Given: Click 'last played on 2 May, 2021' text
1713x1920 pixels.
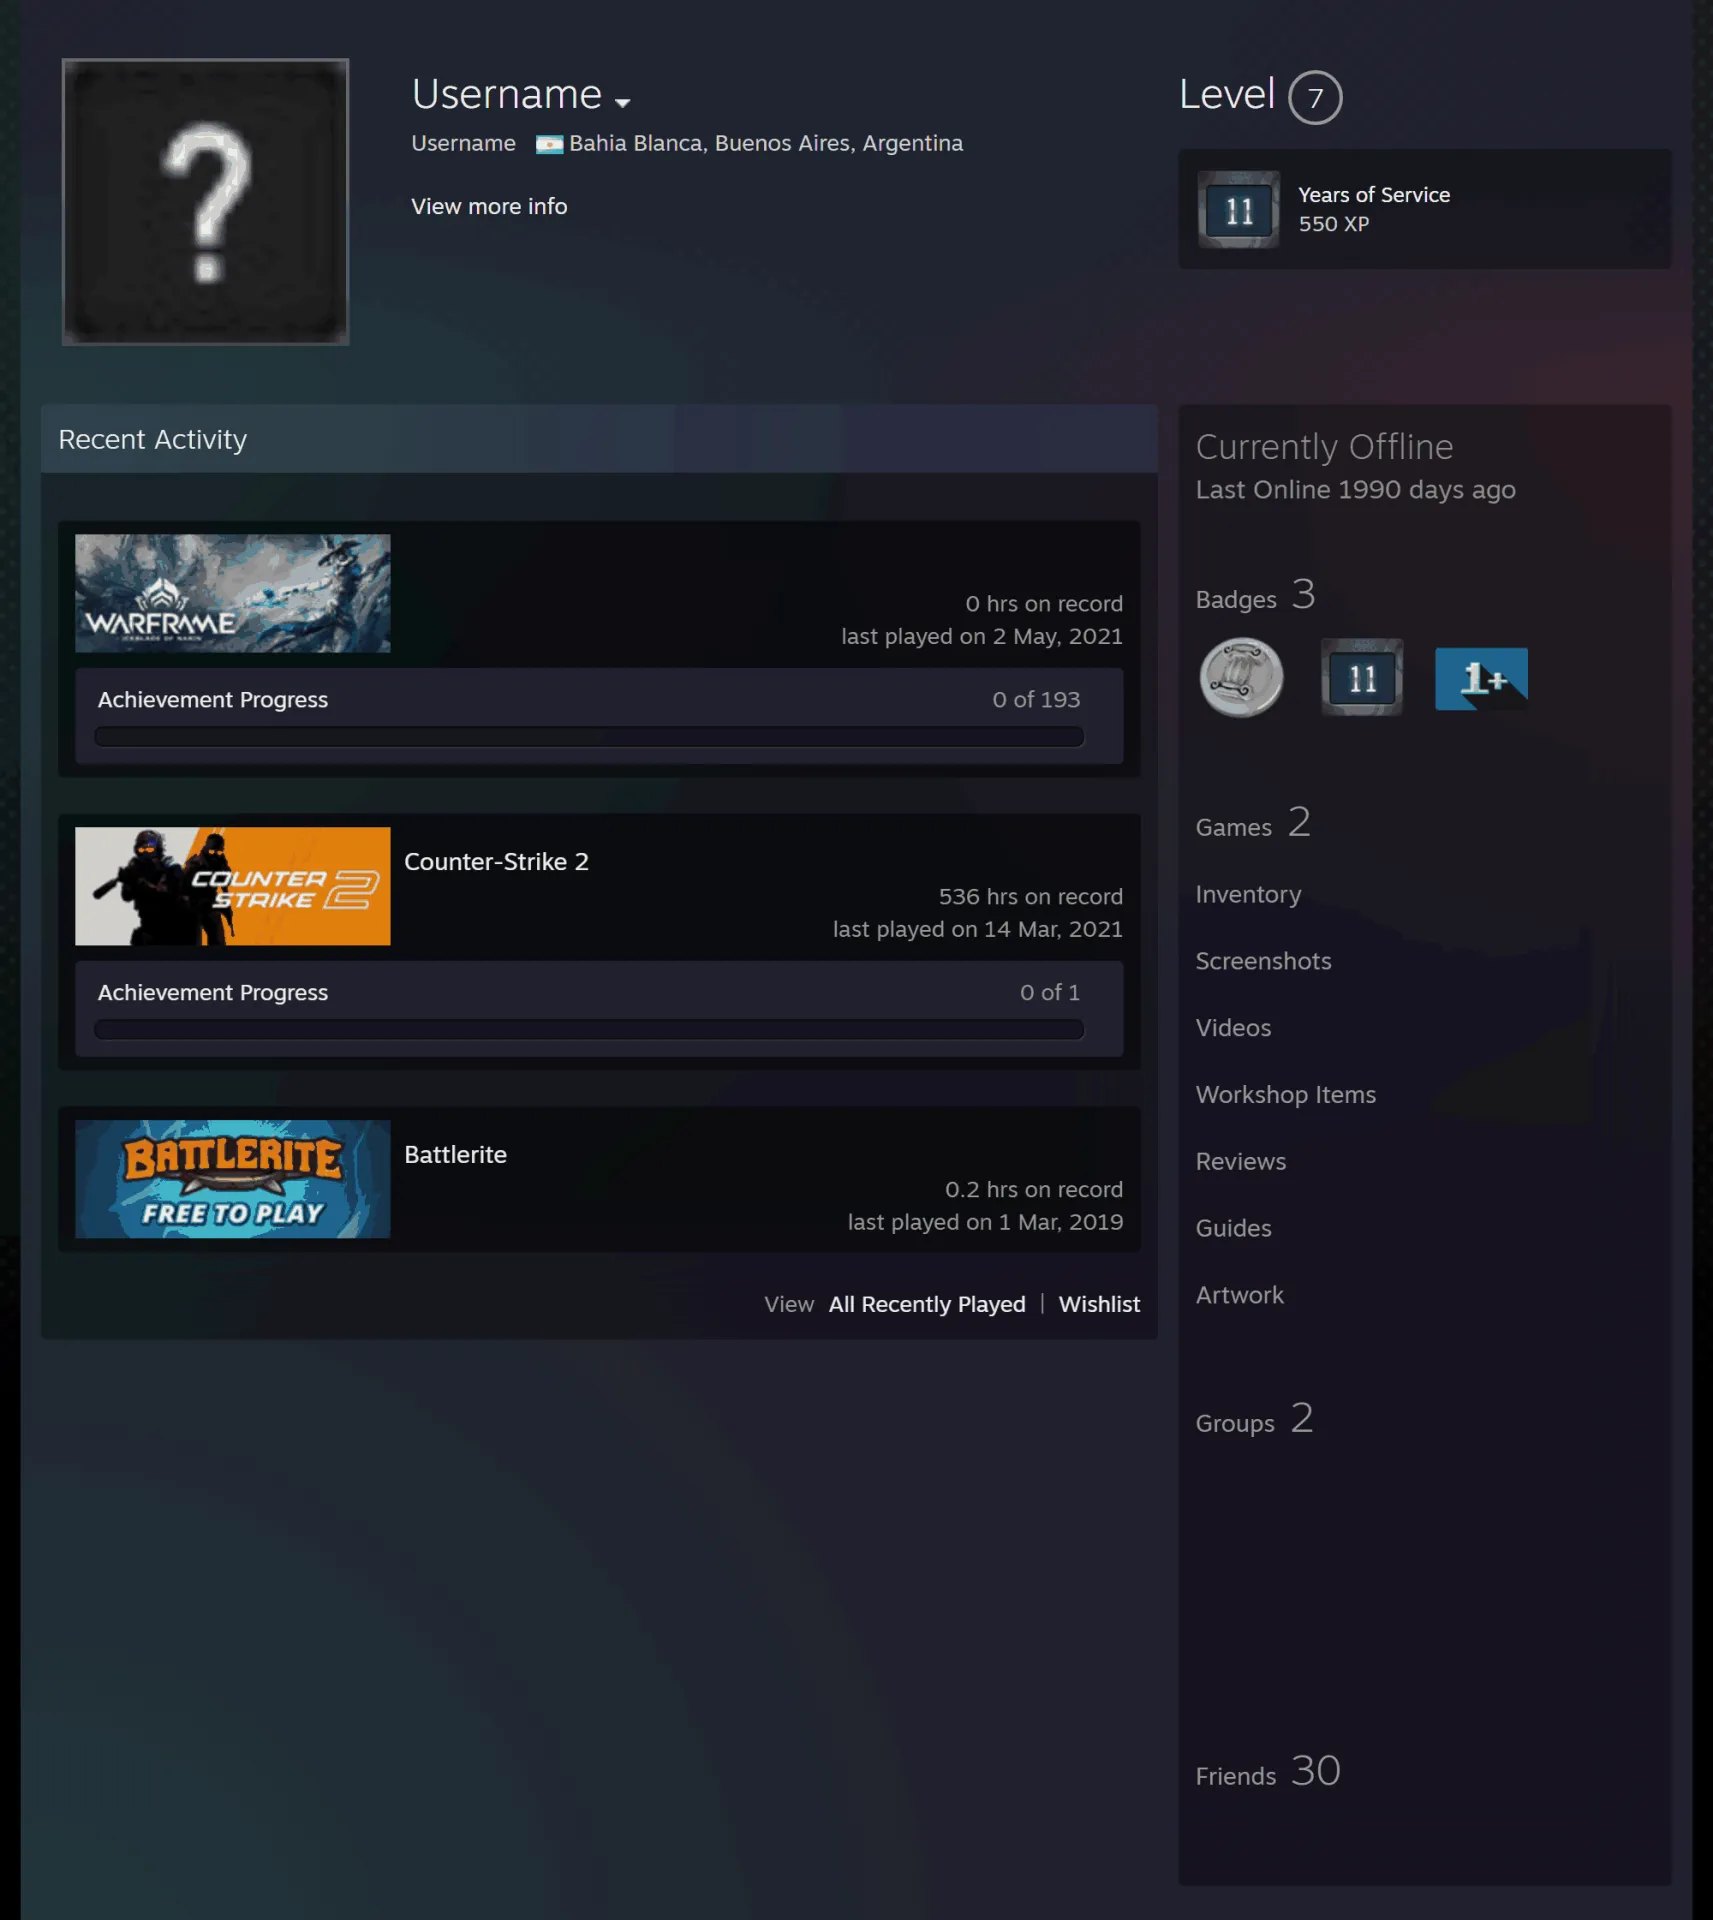Looking at the screenshot, I should 981,637.
